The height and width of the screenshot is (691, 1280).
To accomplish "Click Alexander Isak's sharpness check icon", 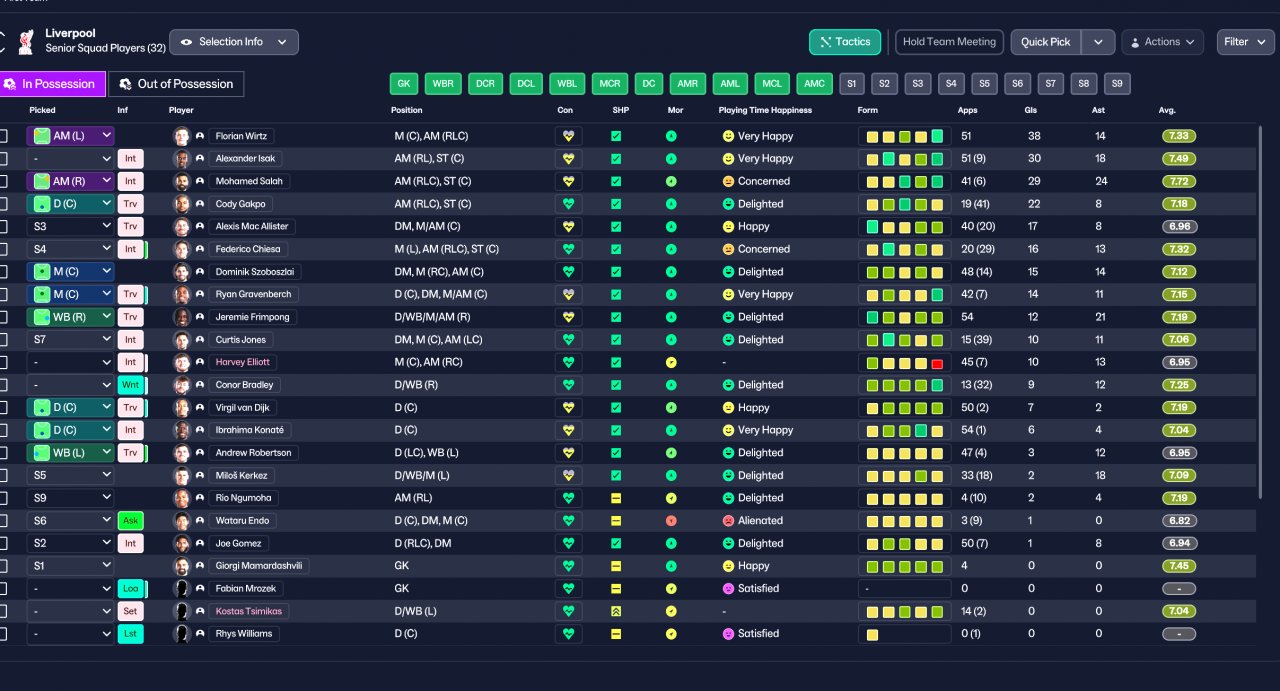I will (616, 159).
